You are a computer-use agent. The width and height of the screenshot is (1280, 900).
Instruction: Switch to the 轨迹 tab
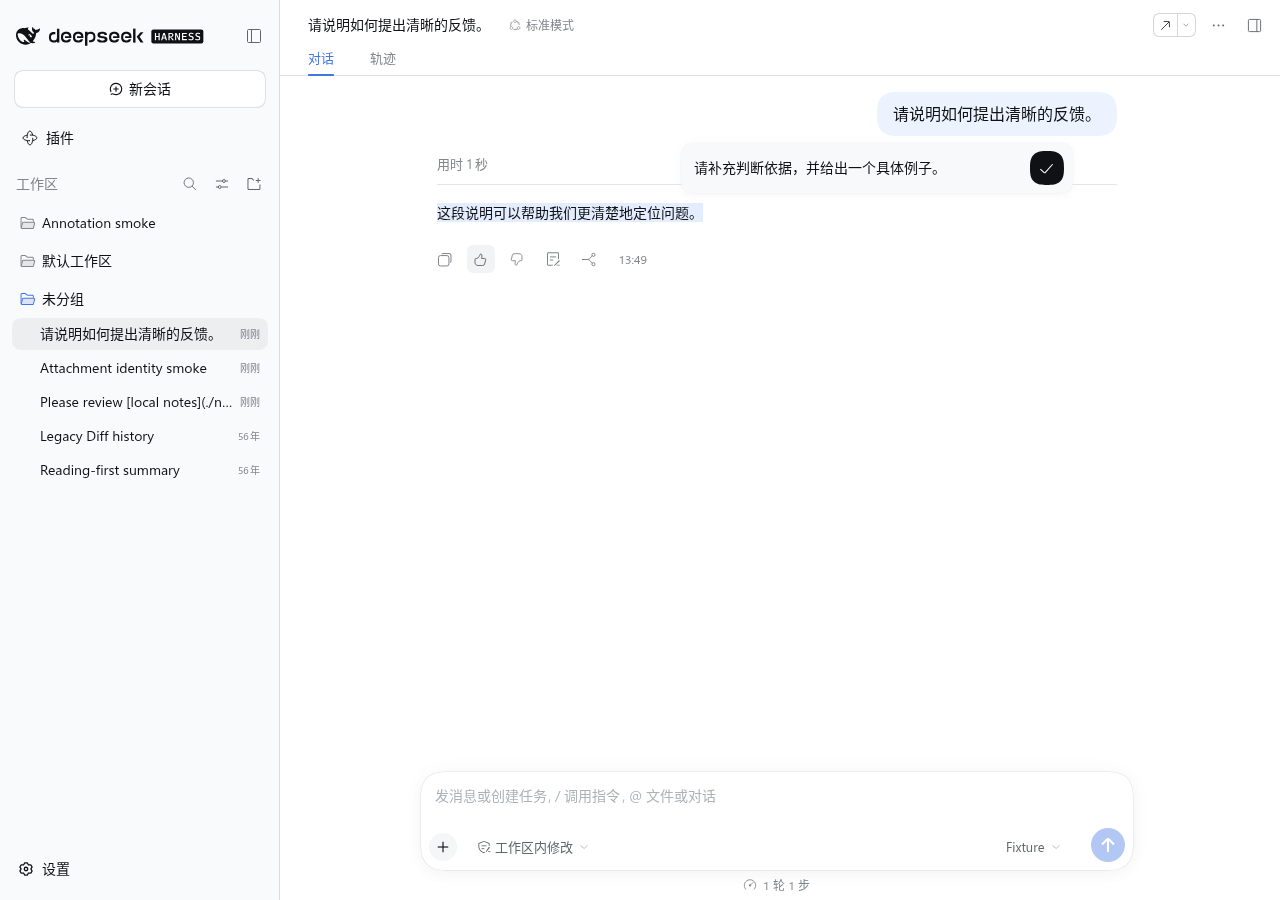pyautogui.click(x=383, y=59)
